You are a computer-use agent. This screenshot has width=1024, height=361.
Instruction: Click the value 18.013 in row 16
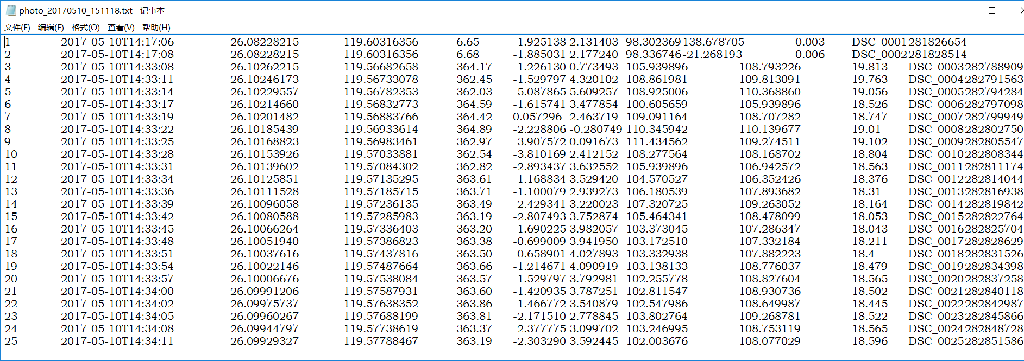pos(869,230)
